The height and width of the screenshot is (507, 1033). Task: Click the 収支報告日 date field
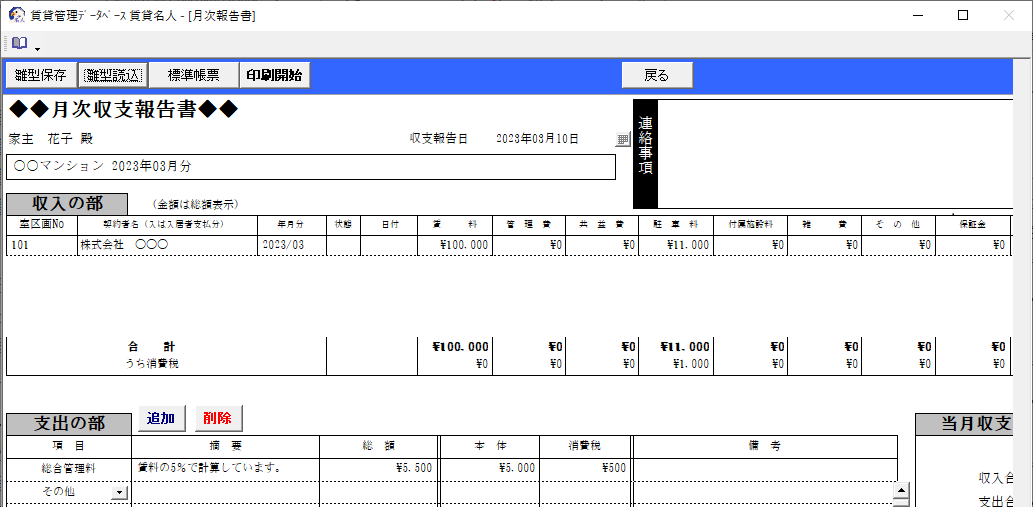coord(537,139)
